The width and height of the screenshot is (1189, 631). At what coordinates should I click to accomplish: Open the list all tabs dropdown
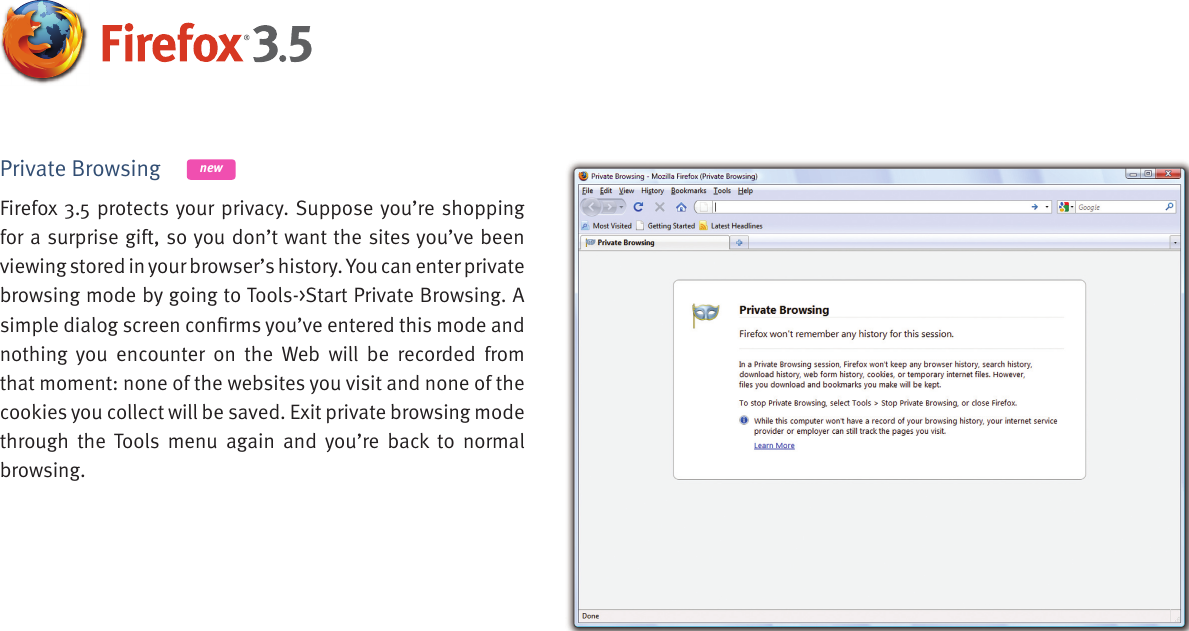click(1175, 243)
